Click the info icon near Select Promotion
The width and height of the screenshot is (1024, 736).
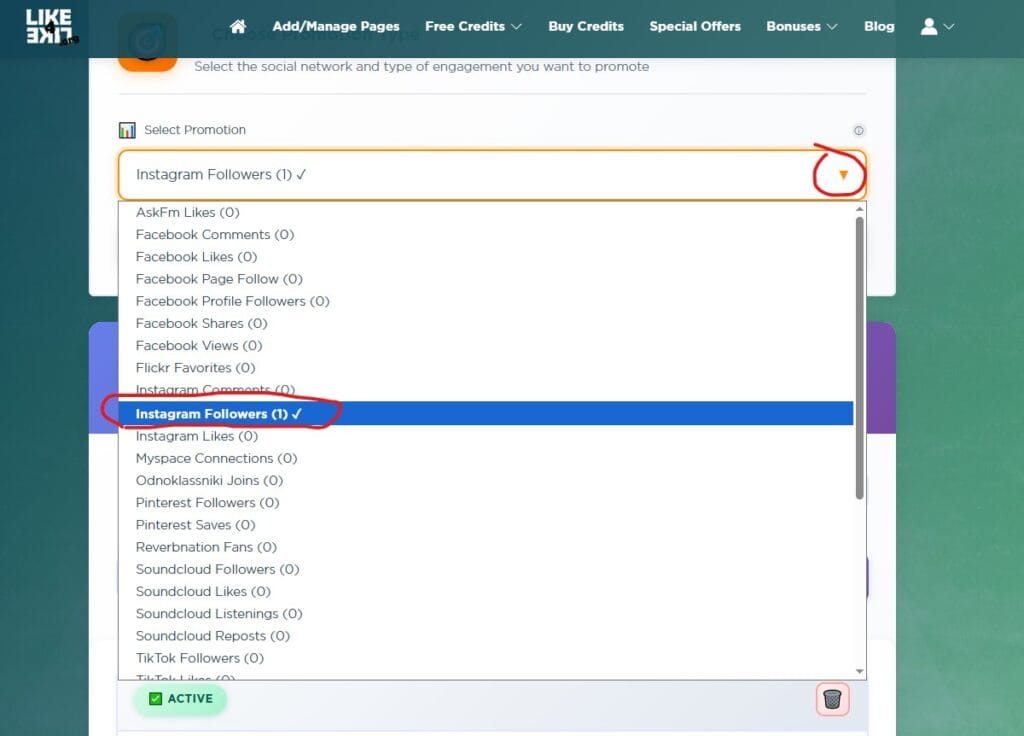click(x=858, y=130)
